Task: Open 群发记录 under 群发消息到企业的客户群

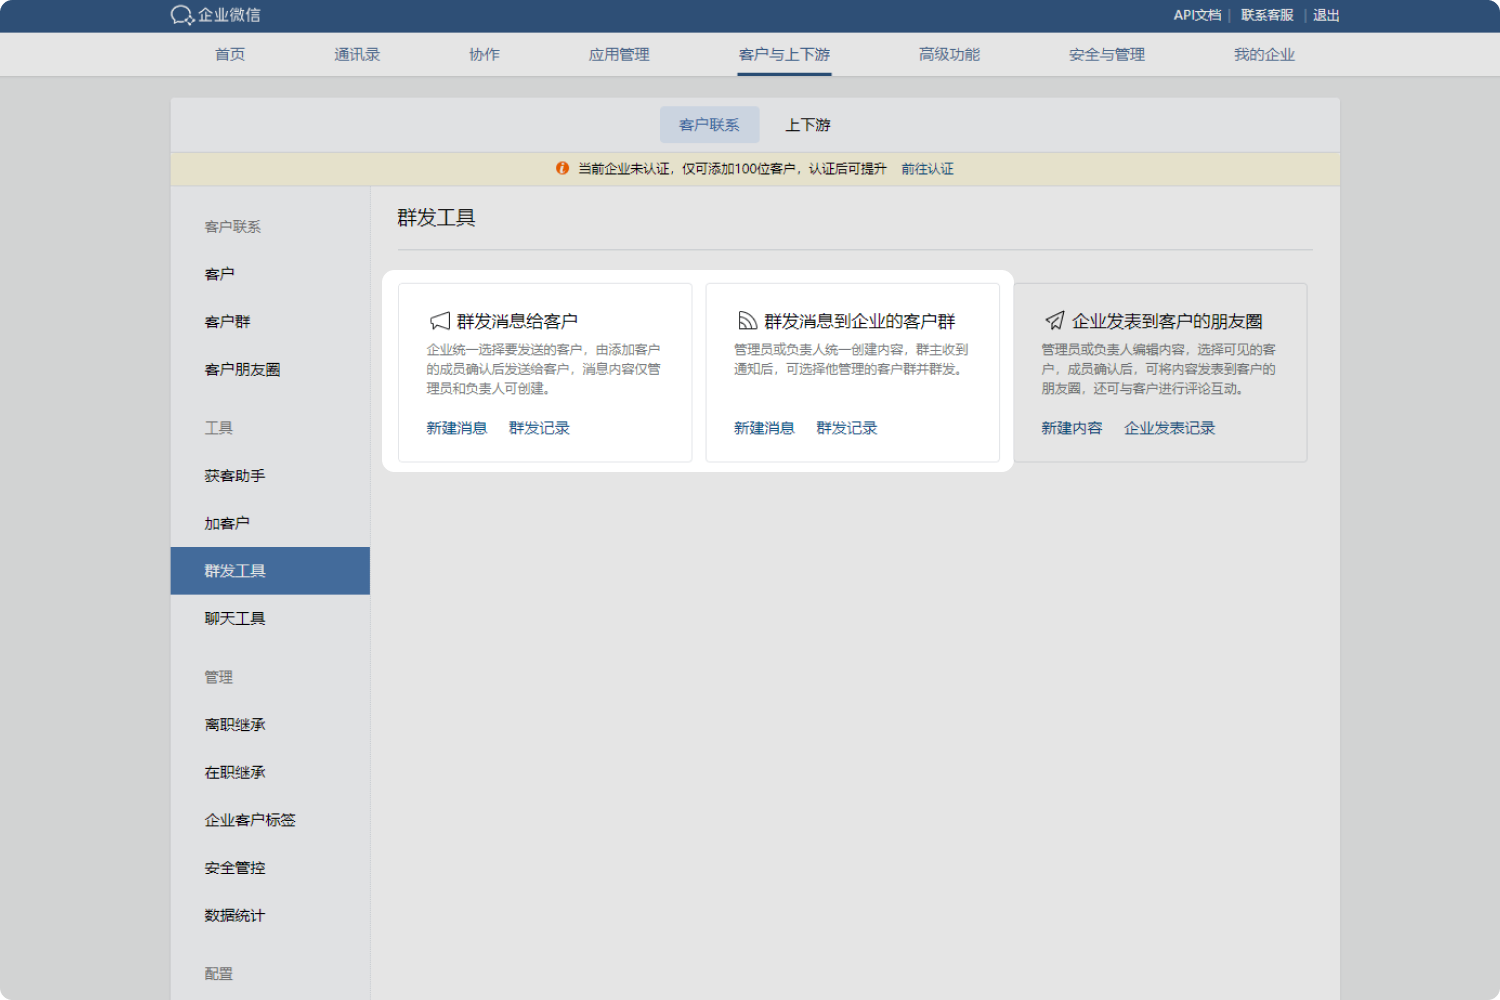Action: click(846, 428)
